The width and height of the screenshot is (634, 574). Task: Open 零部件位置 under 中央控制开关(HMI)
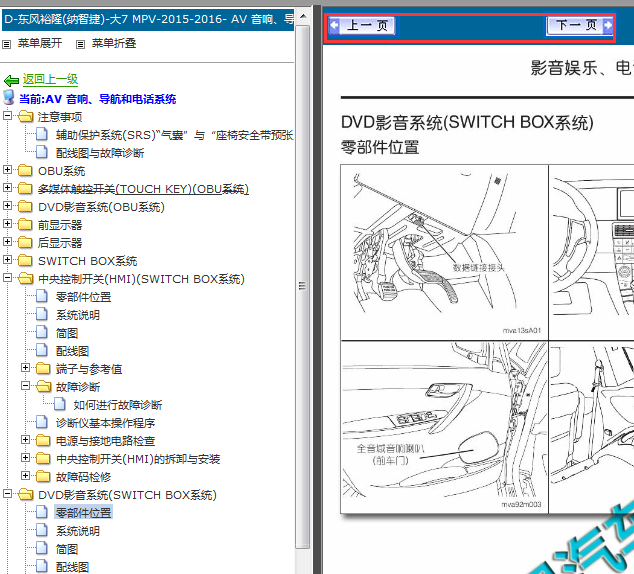[x=83, y=297]
